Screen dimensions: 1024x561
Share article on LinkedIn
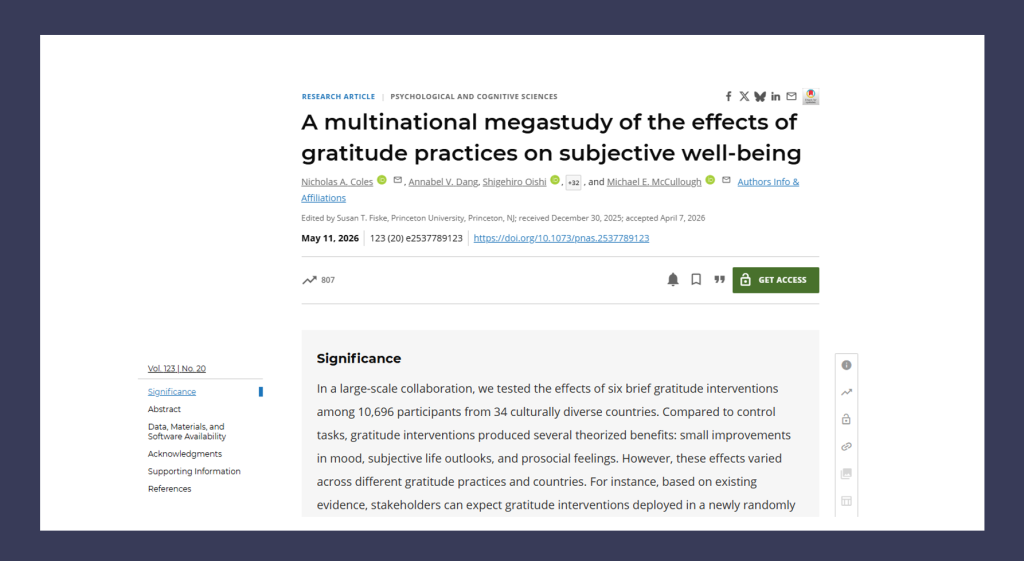[775, 97]
